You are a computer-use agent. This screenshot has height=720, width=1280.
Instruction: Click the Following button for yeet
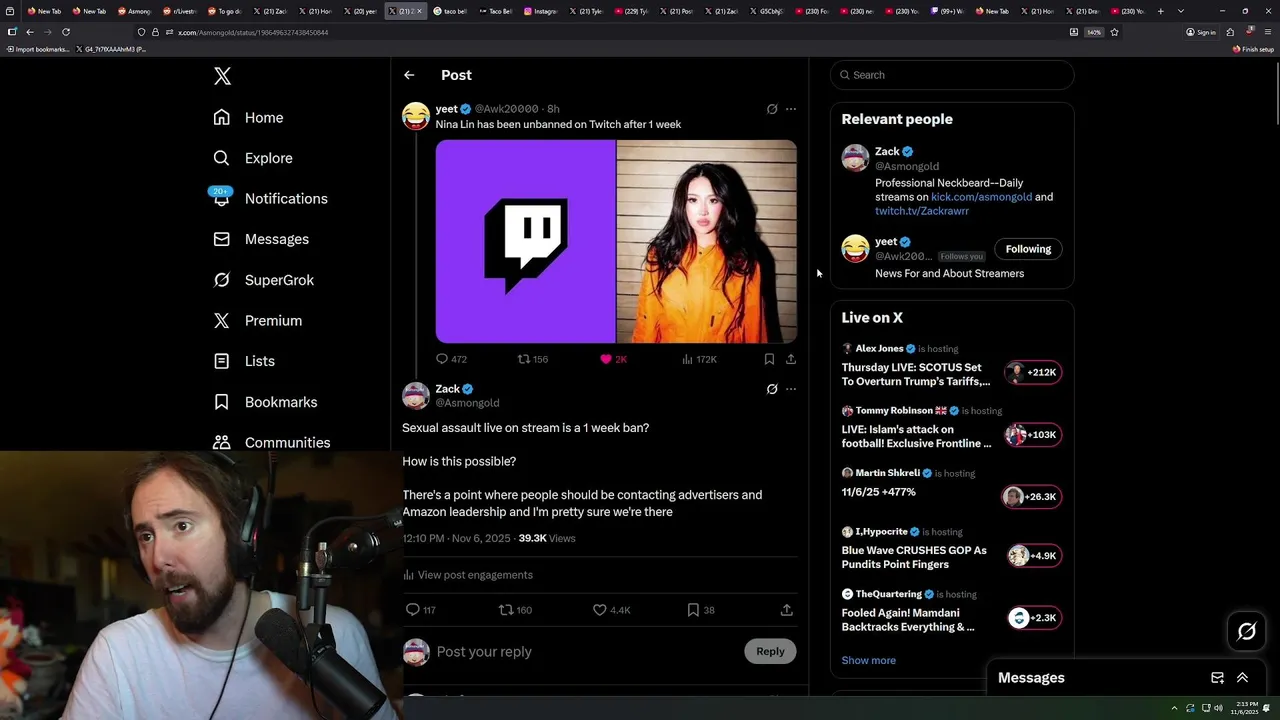pyautogui.click(x=1028, y=249)
